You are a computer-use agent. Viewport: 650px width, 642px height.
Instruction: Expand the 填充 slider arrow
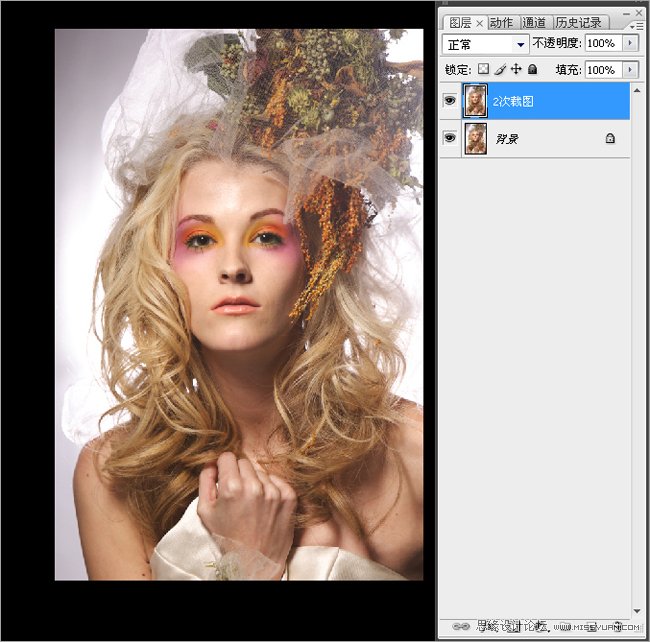pos(630,70)
